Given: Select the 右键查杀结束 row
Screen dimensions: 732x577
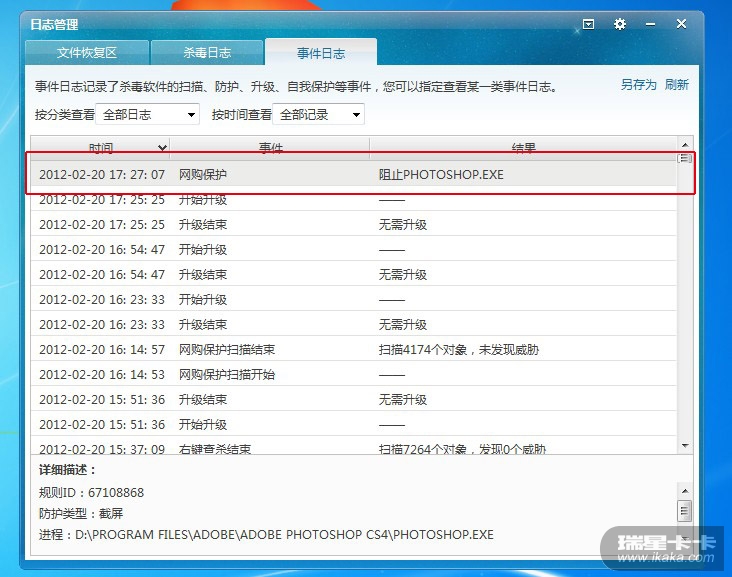Looking at the screenshot, I should click(353, 447).
